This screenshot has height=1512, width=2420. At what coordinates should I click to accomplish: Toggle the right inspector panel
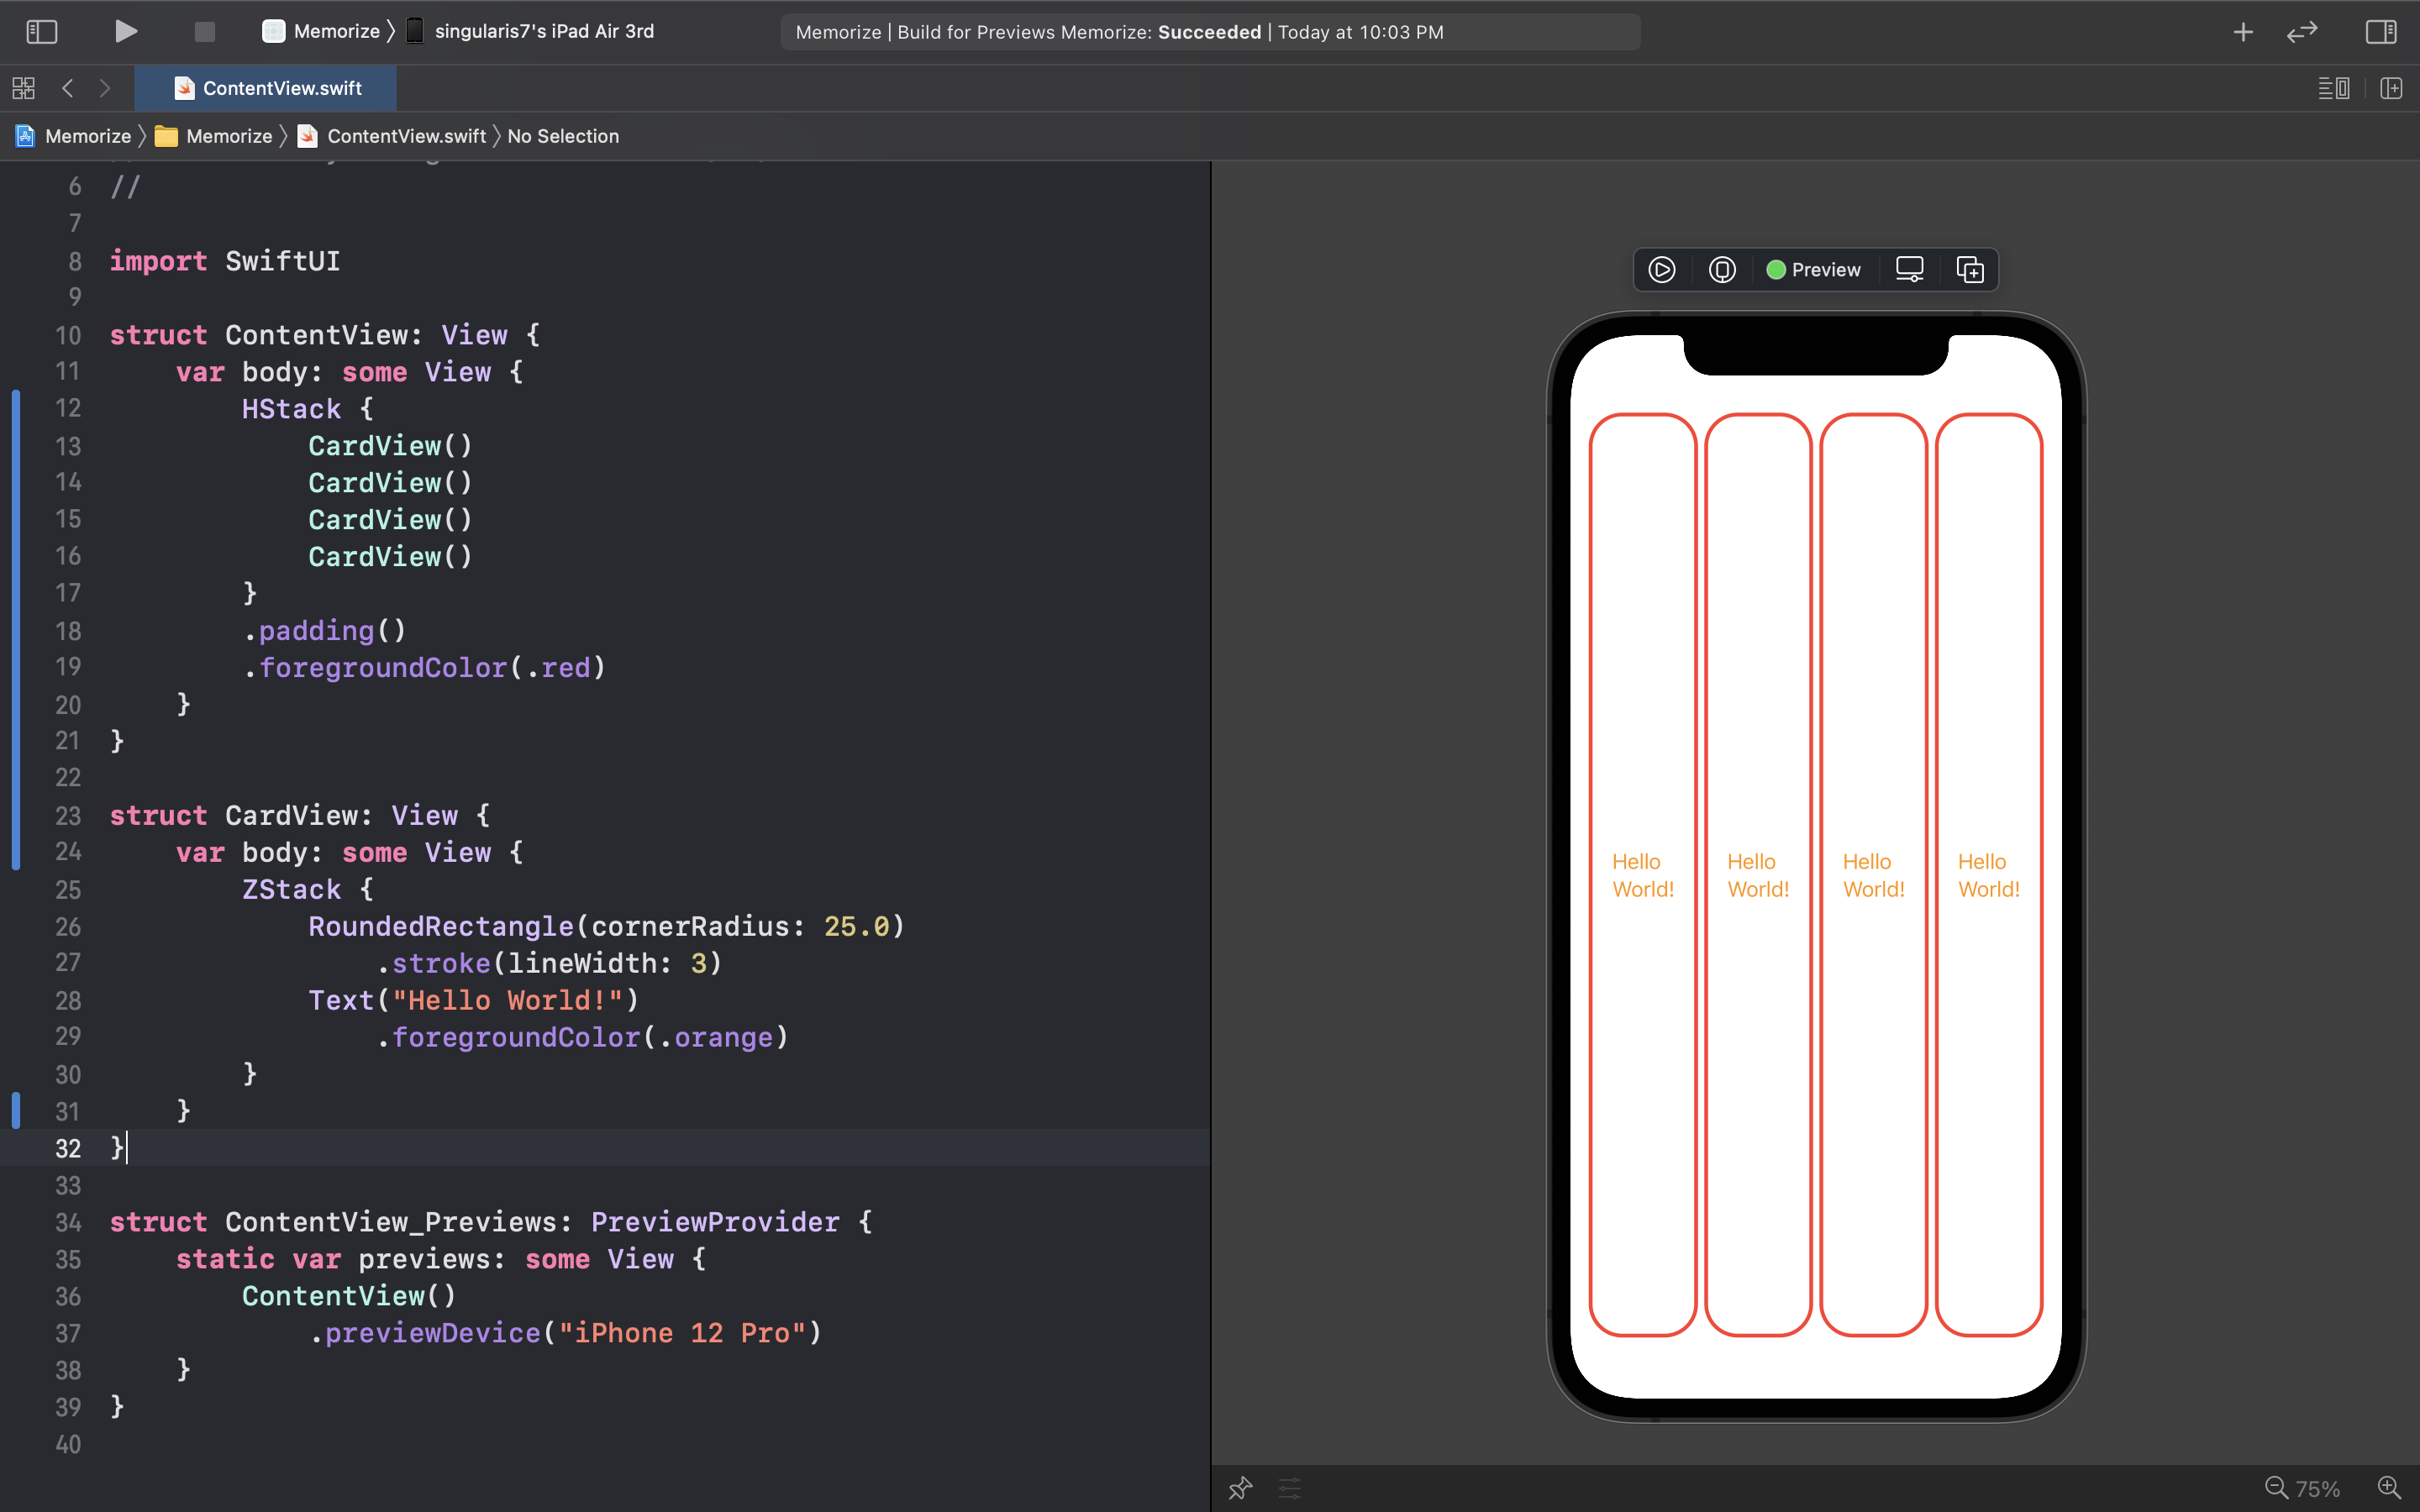point(2380,32)
